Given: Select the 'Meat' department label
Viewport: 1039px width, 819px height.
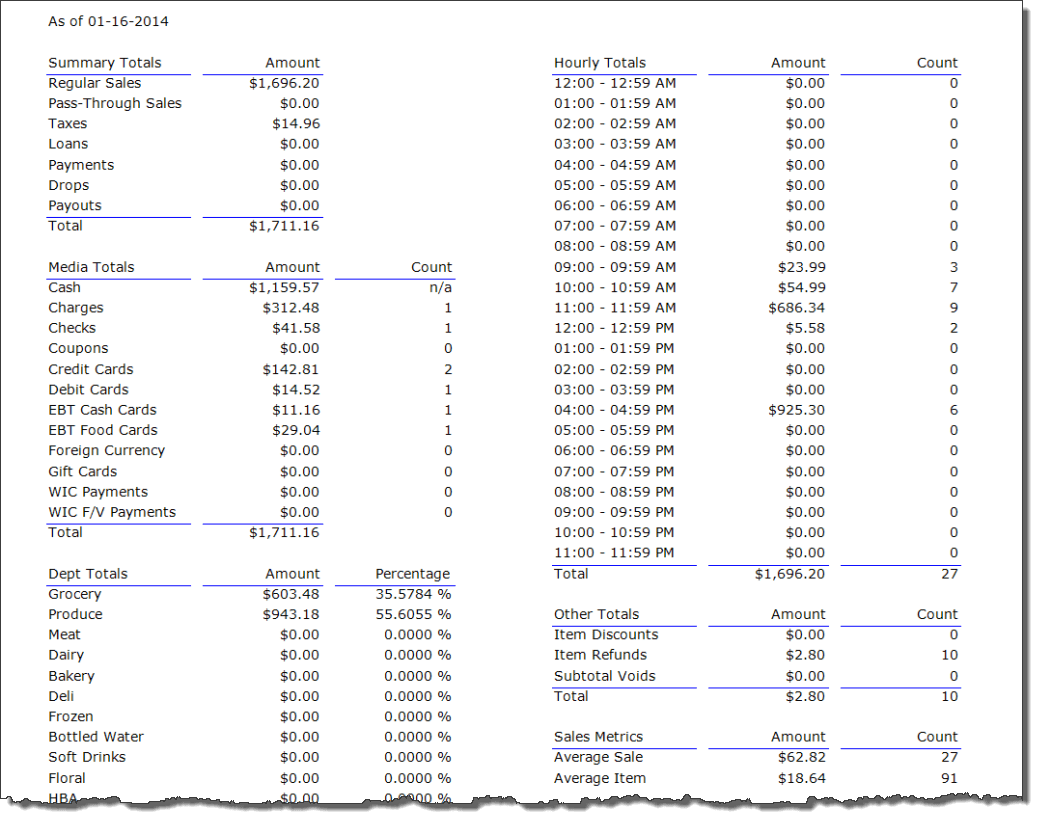Looking at the screenshot, I should (x=64, y=635).
